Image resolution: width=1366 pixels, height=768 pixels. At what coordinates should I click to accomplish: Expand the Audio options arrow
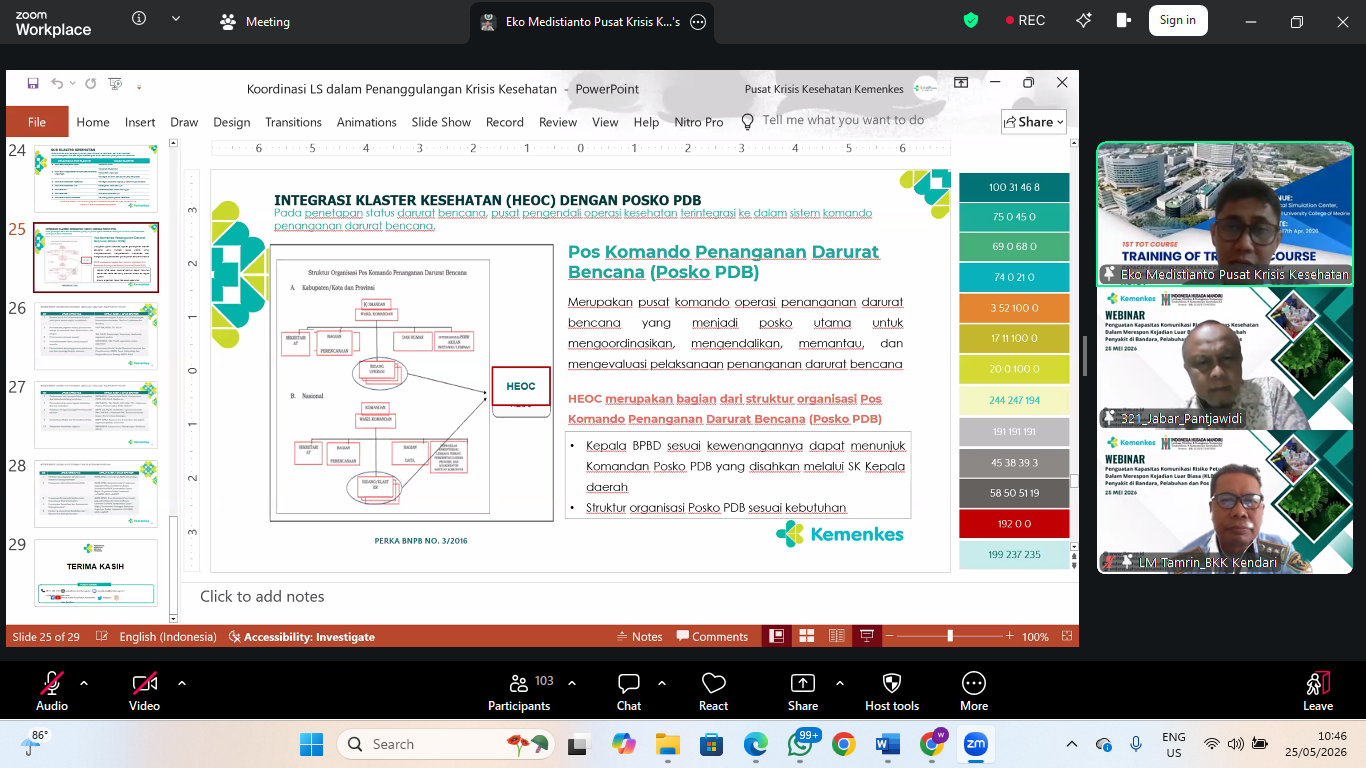(84, 683)
